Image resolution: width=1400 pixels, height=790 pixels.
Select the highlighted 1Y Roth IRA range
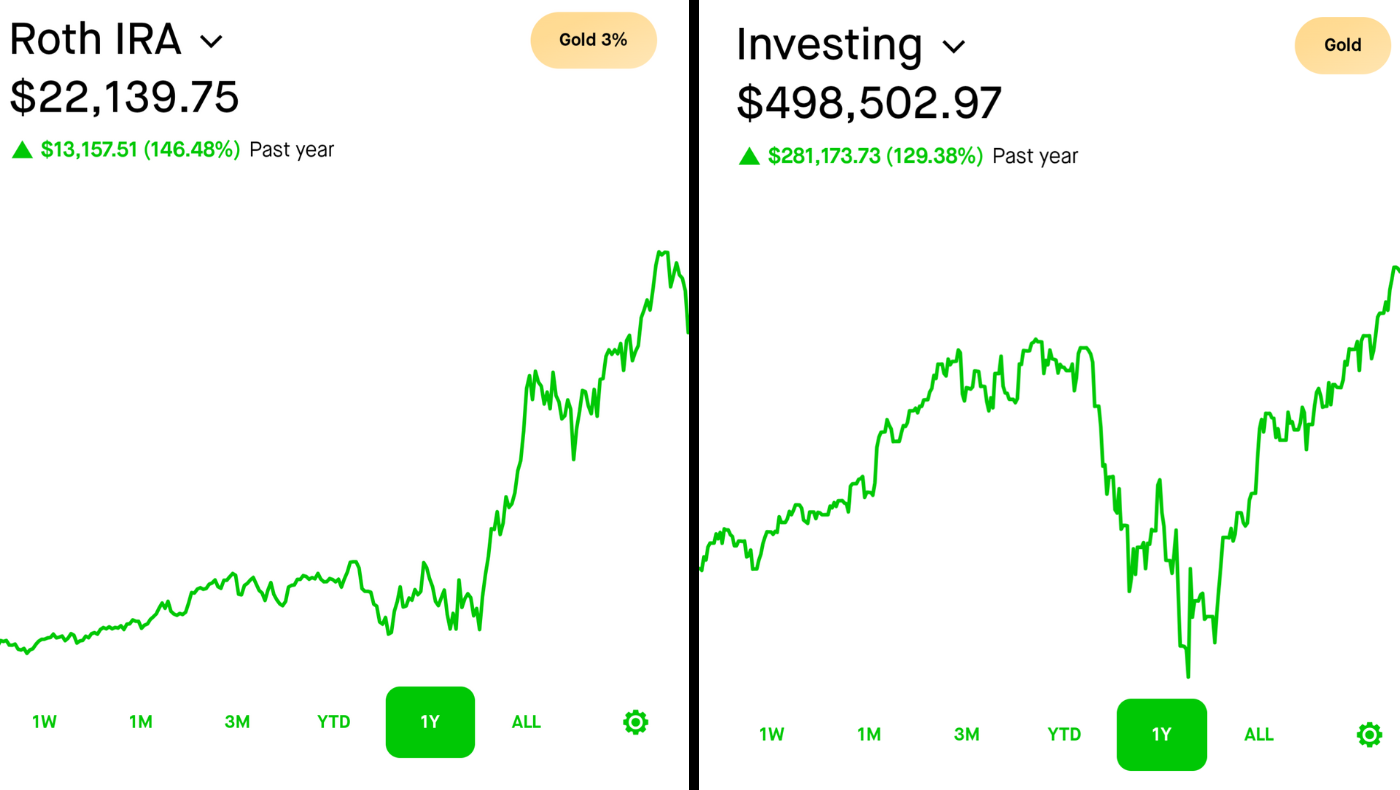coord(430,722)
